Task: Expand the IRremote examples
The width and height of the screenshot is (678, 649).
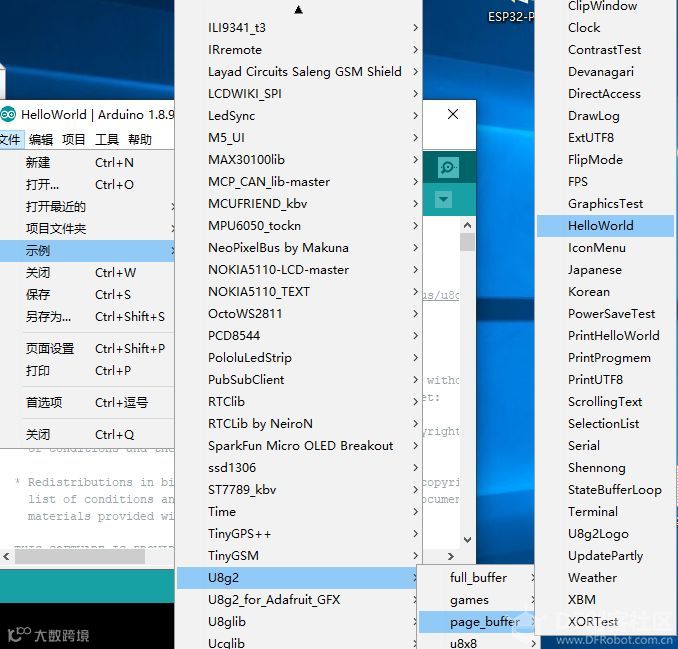Action: 298,50
